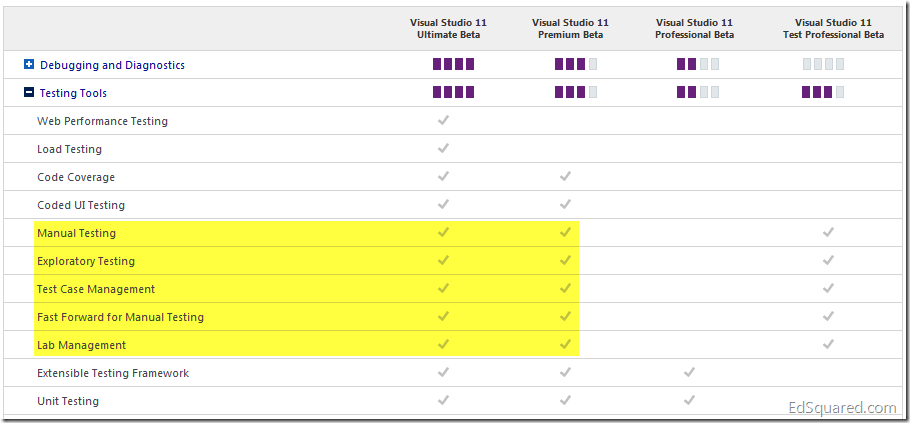The image size is (910, 423).
Task: Click Professional rating bar for Debugging and Diagnostics
Action: pos(698,64)
